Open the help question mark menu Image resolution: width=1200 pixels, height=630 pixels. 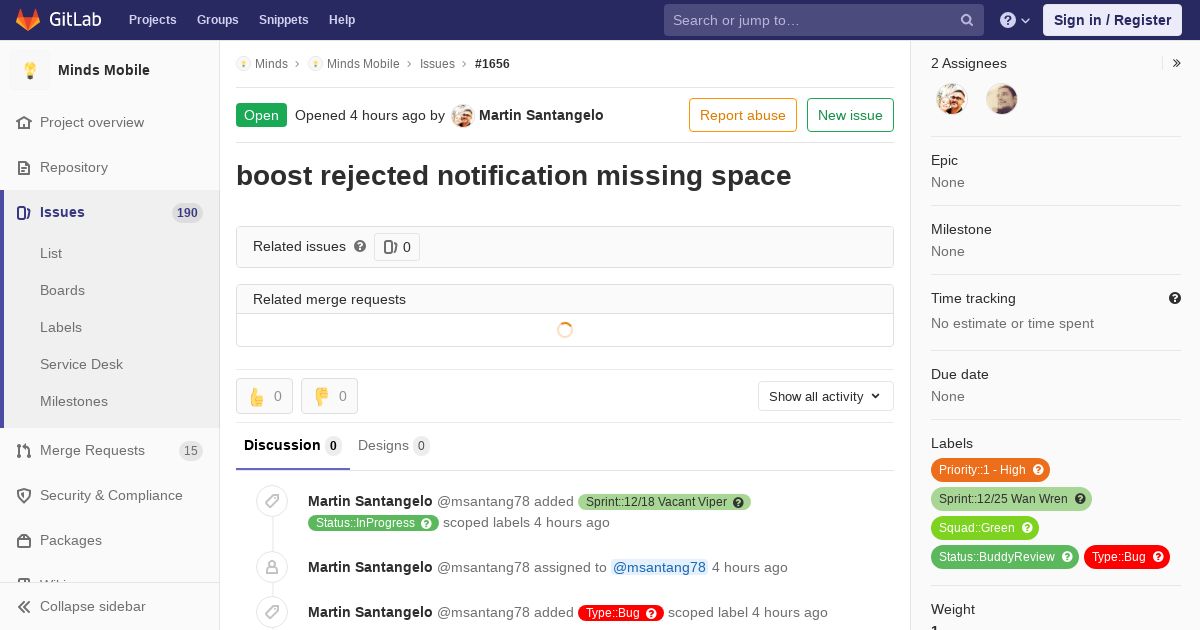[x=1015, y=20]
